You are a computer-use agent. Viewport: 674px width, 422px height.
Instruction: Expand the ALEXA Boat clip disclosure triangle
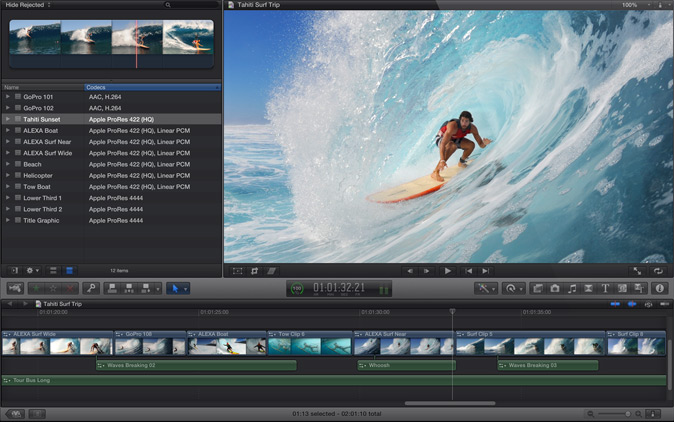point(8,130)
